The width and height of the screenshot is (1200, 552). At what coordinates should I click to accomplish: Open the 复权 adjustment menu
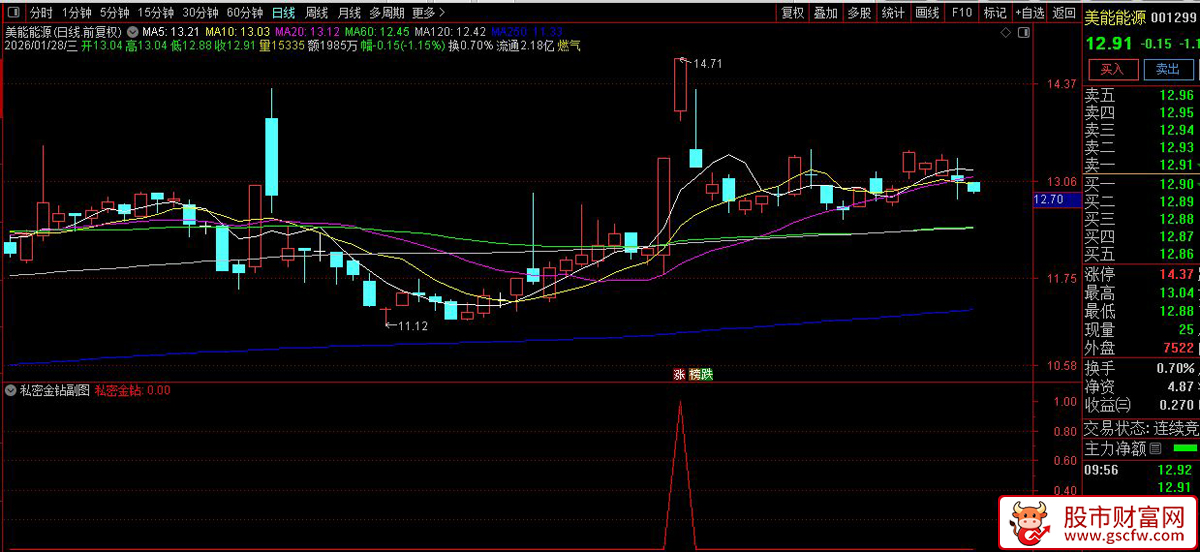click(793, 13)
